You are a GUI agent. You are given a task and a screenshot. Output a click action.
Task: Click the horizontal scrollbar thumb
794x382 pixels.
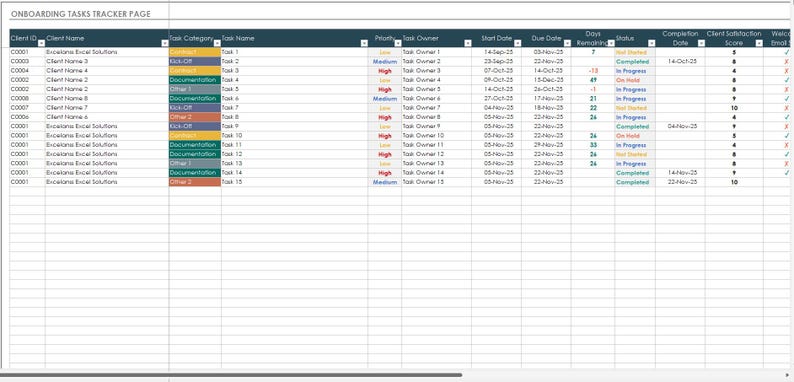click(231, 375)
